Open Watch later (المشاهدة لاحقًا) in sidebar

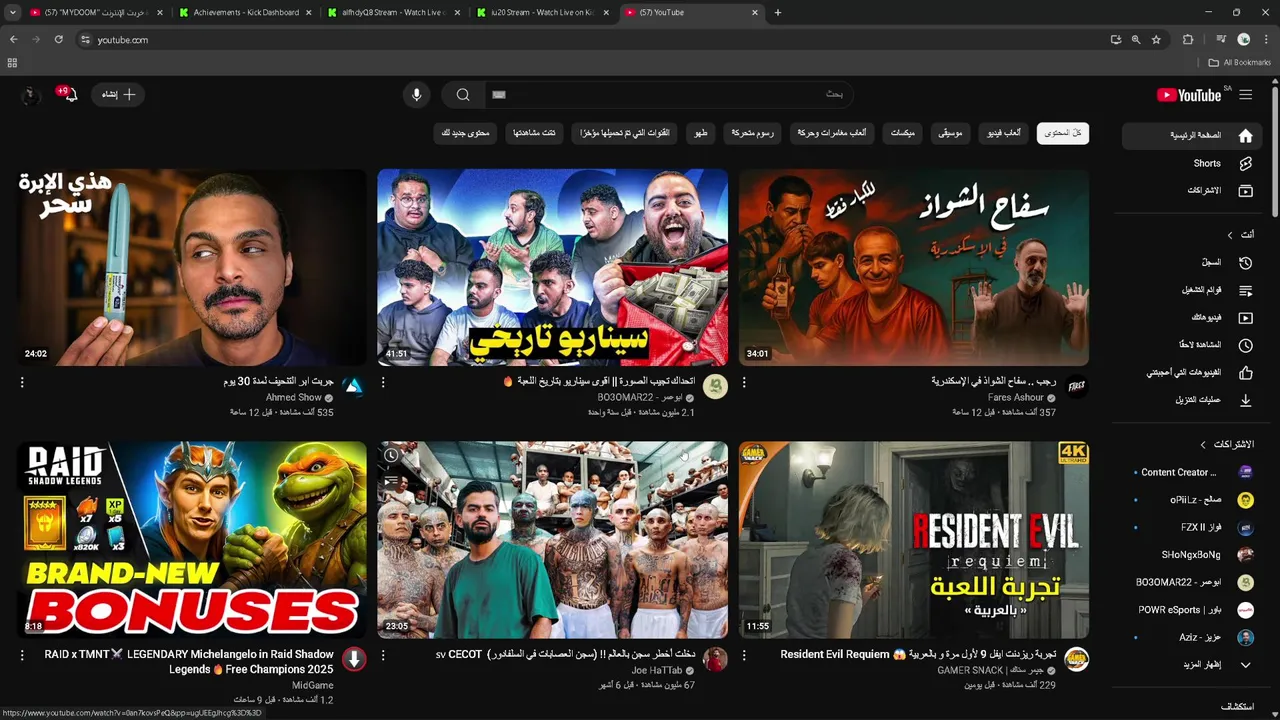[1190, 345]
